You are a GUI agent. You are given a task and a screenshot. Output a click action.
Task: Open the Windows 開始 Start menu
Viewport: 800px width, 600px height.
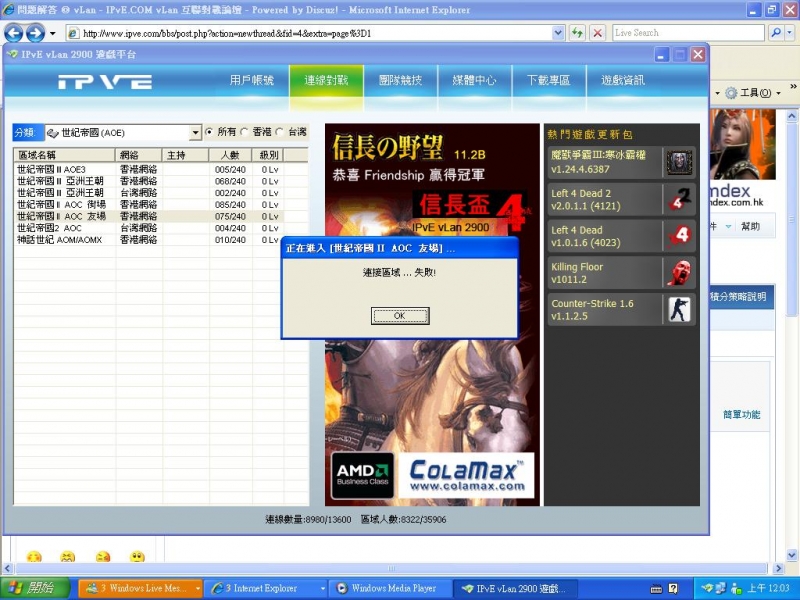[35, 588]
